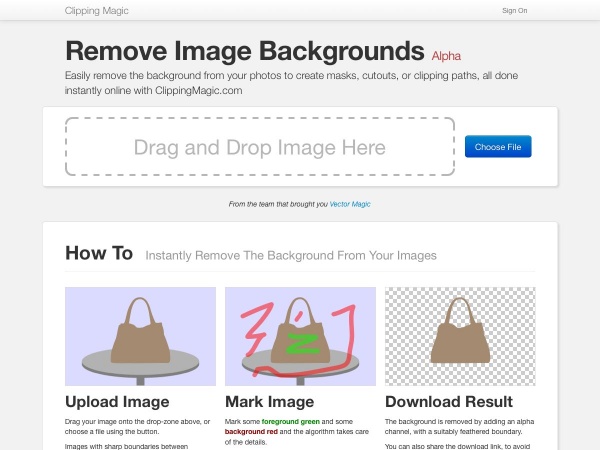
Task: Open the Vector Magic link
Action: click(350, 204)
